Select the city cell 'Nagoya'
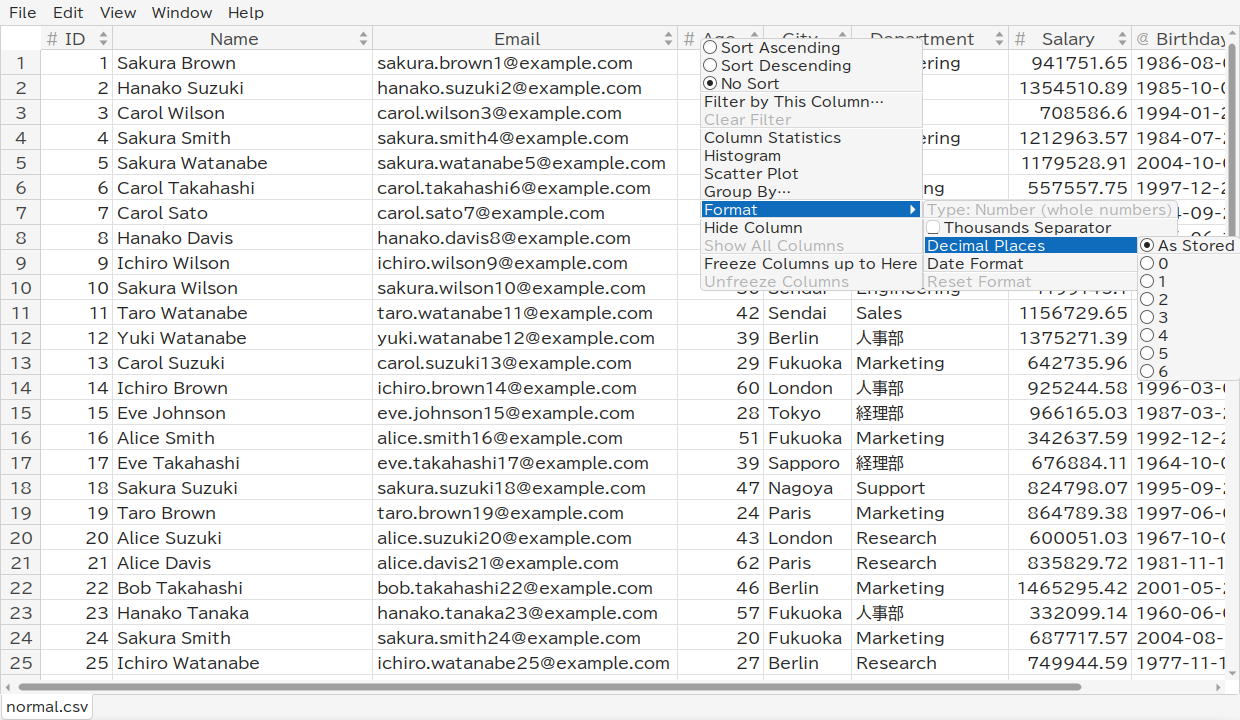 (x=808, y=488)
